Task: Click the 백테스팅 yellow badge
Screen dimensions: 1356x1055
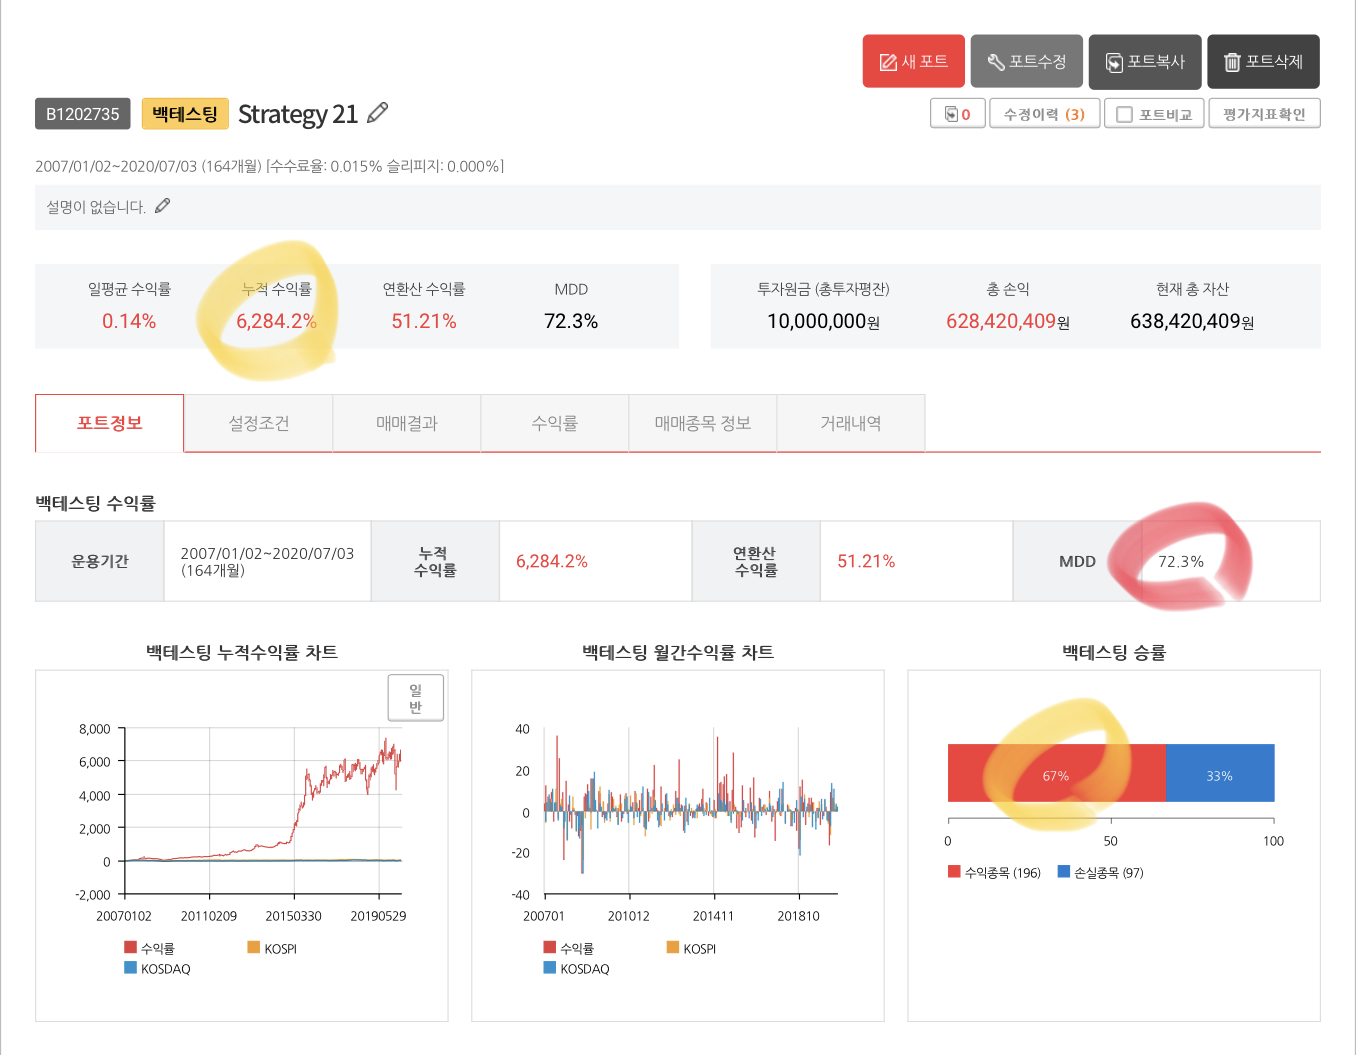Action: (185, 114)
